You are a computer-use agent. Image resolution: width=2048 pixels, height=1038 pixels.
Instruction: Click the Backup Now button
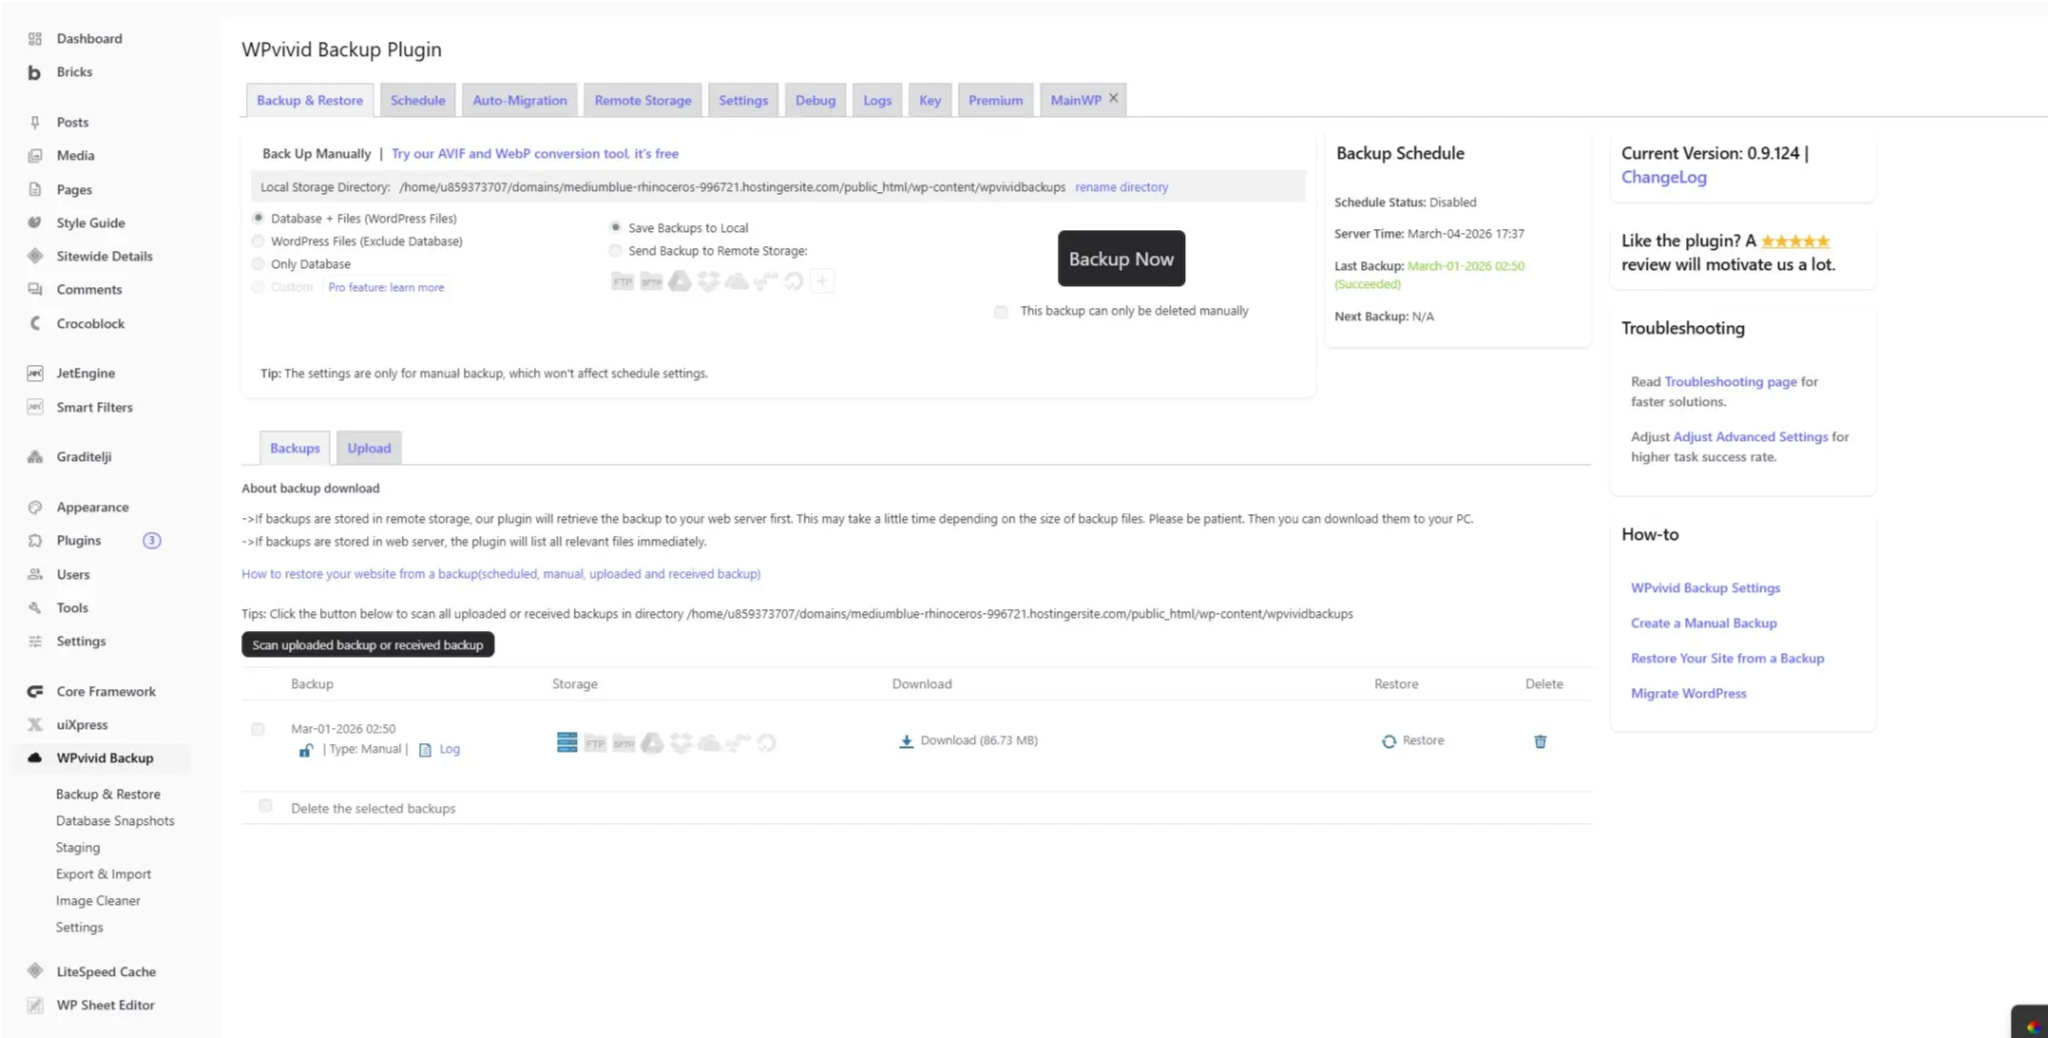pos(1121,259)
